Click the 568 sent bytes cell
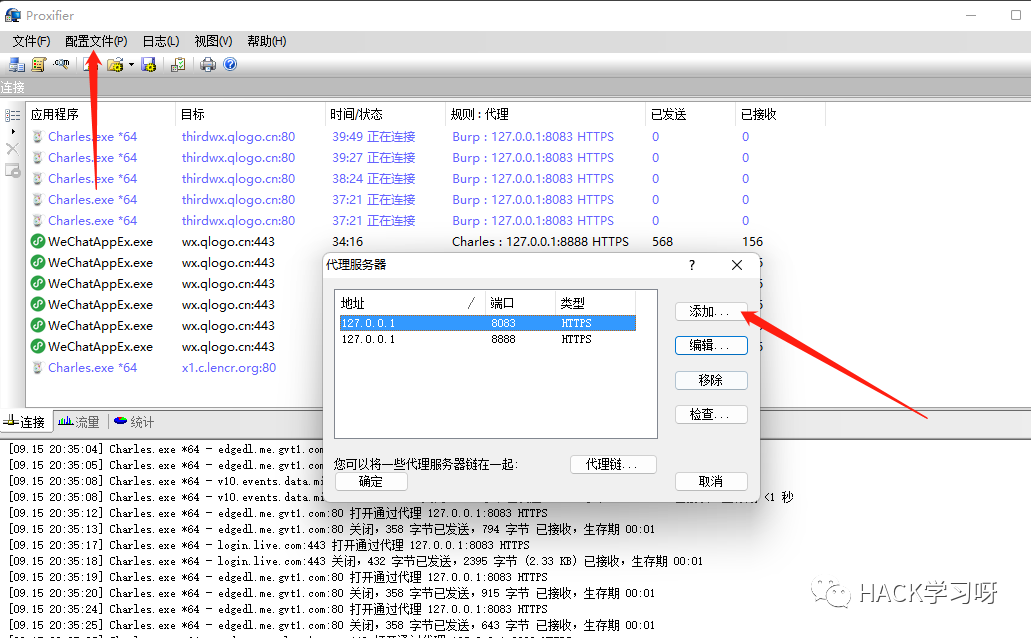This screenshot has height=638, width=1031. (x=663, y=241)
